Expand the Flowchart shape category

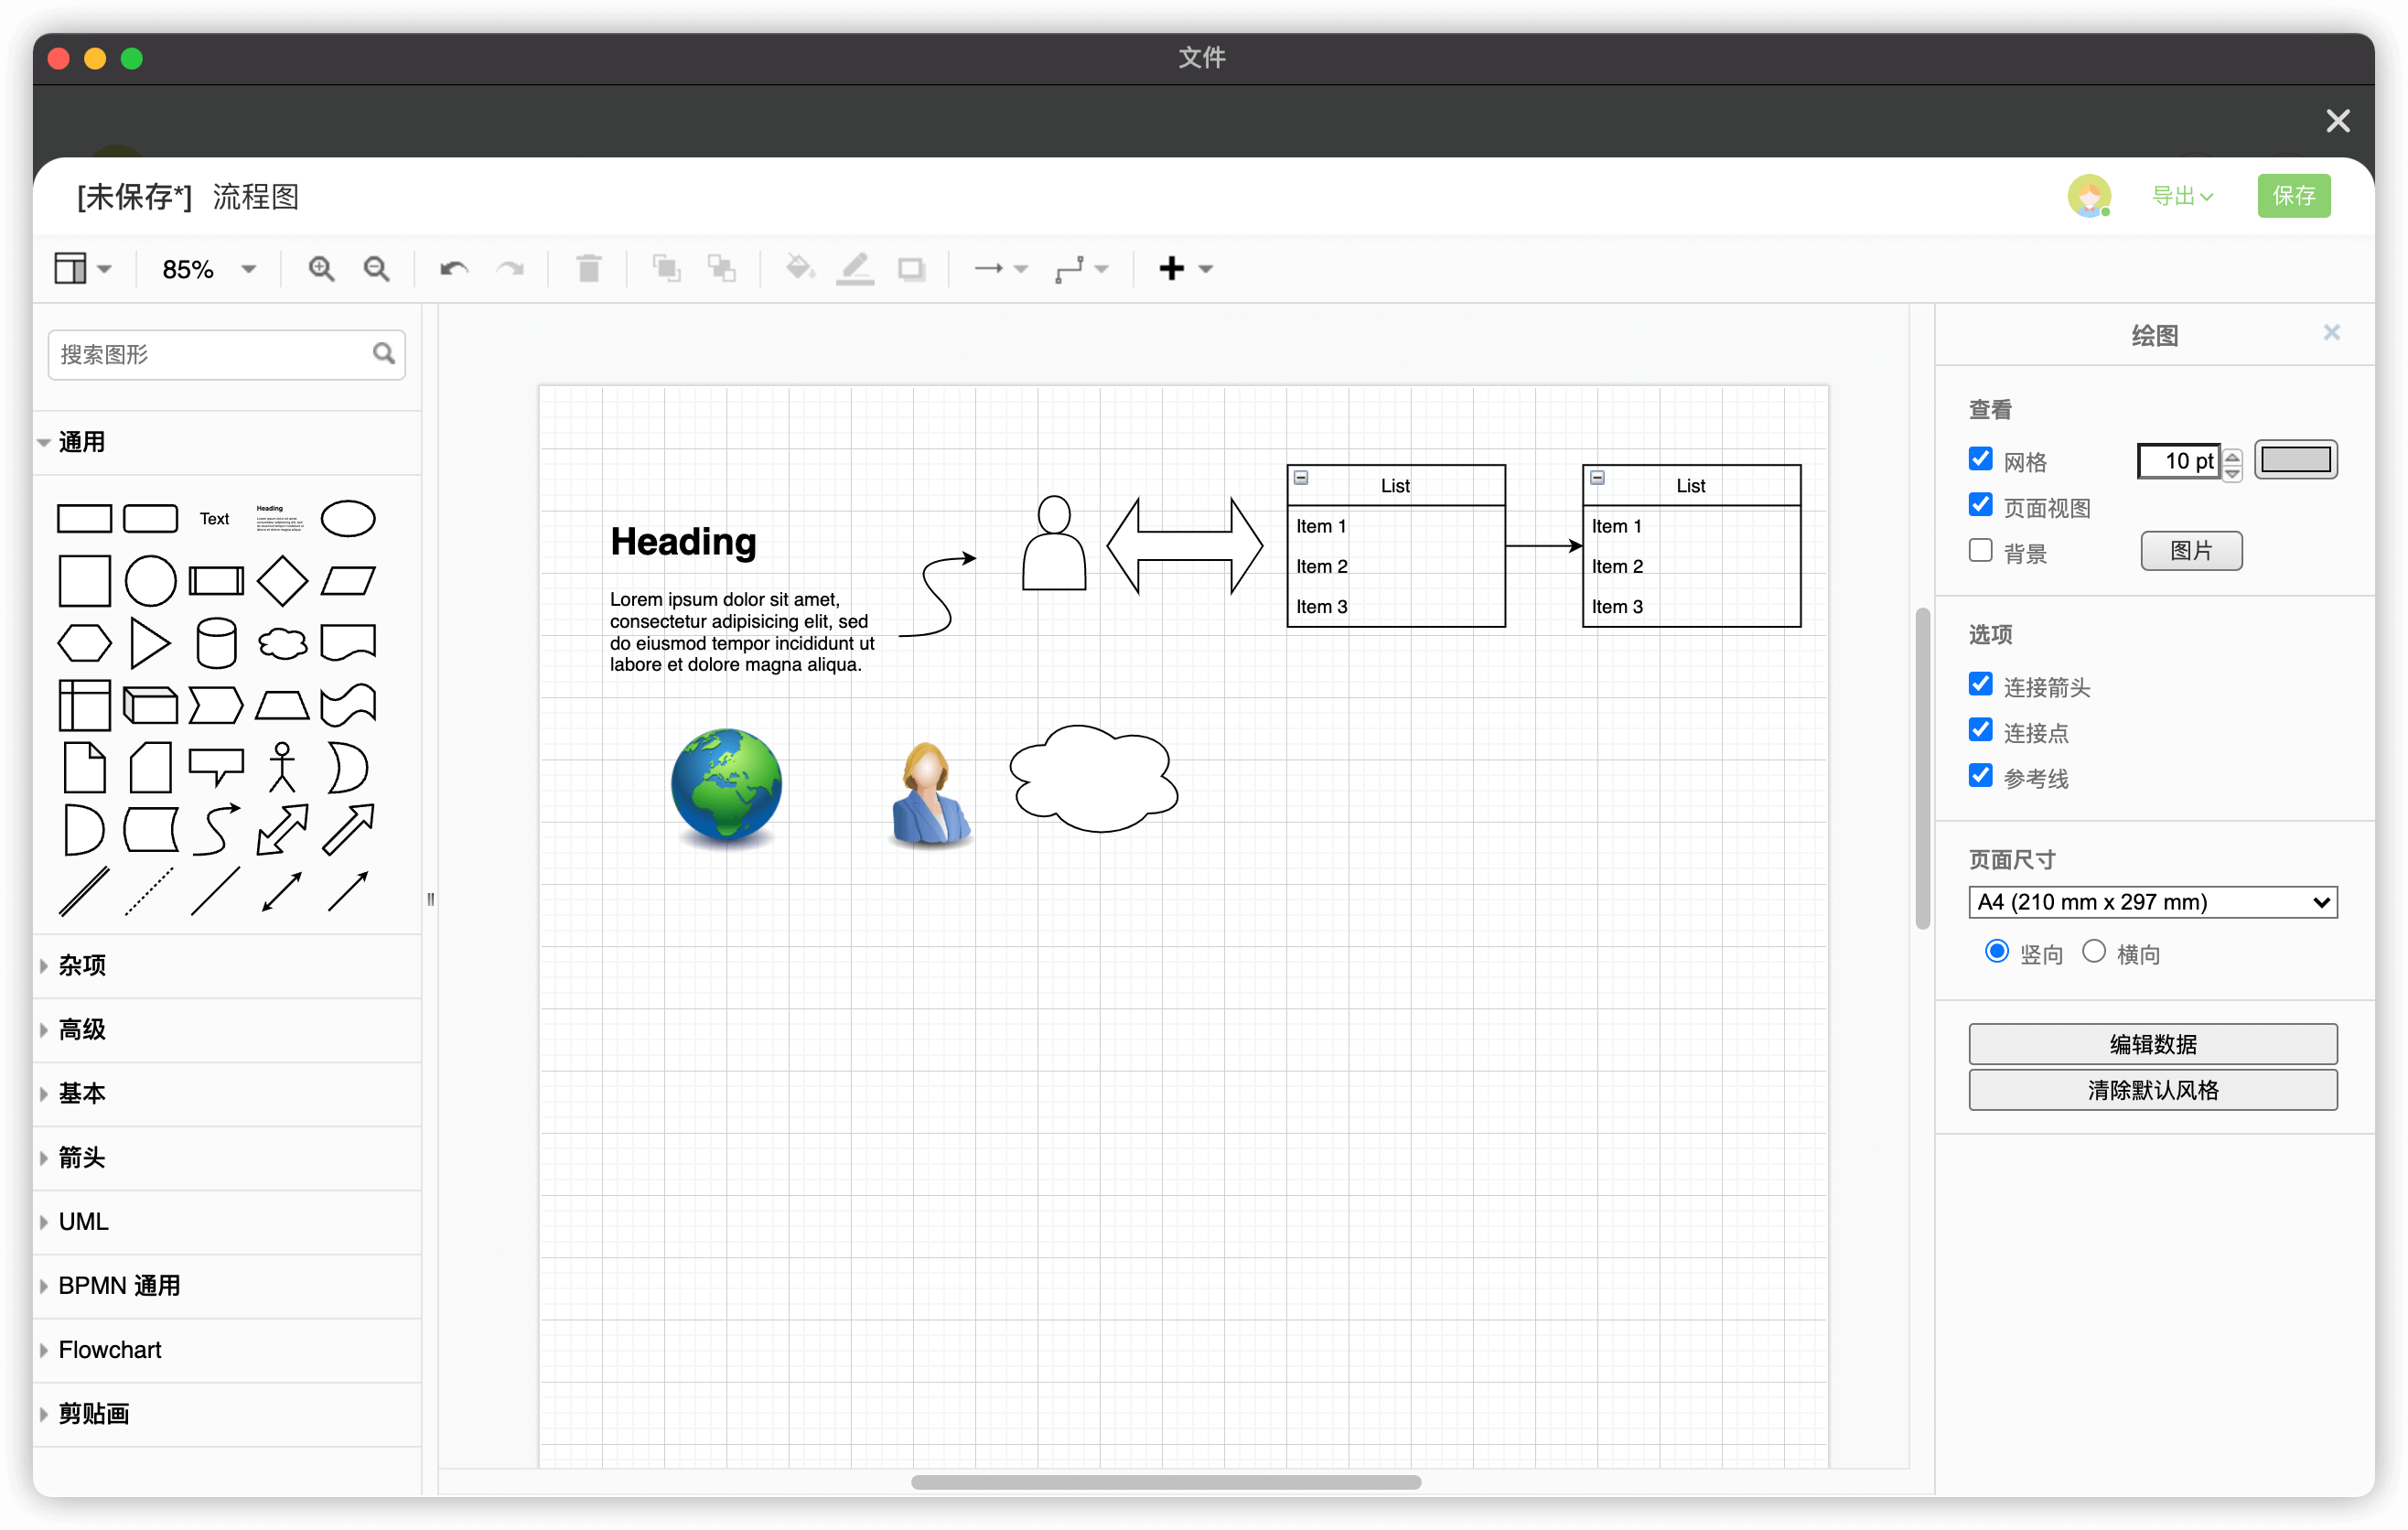coord(110,1350)
